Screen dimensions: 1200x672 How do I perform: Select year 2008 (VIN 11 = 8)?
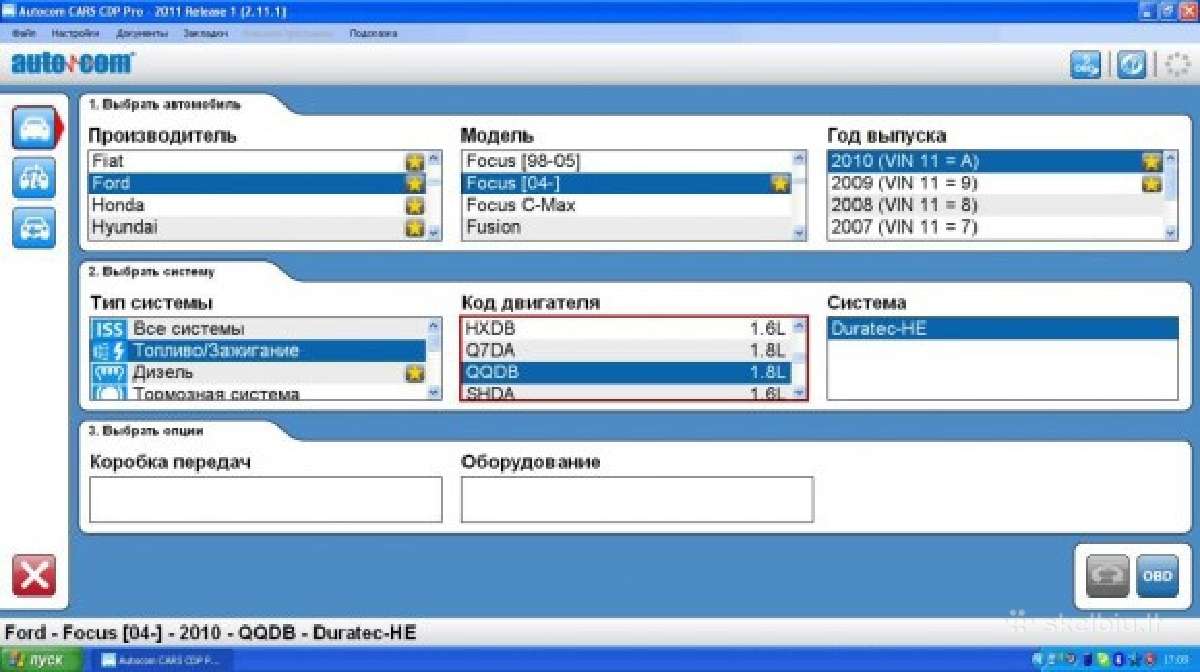pos(996,205)
